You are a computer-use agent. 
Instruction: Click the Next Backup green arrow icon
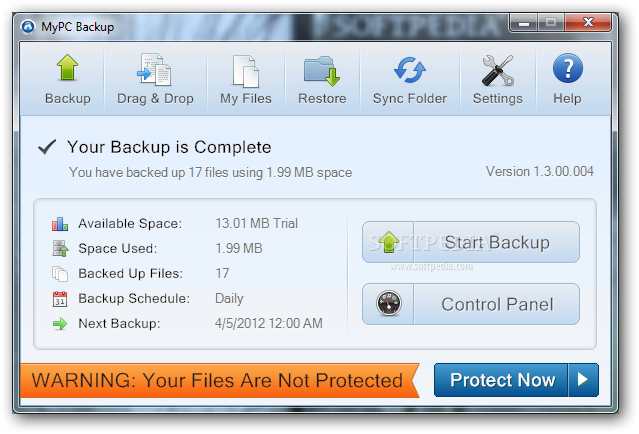pos(59,323)
